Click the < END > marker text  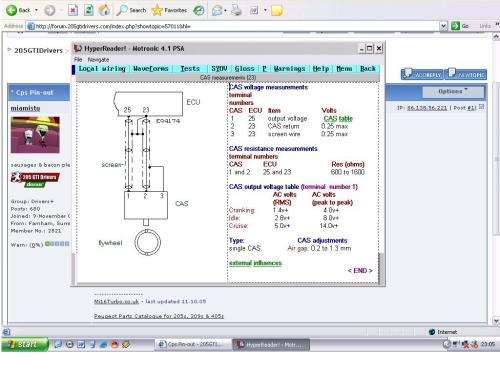click(360, 271)
